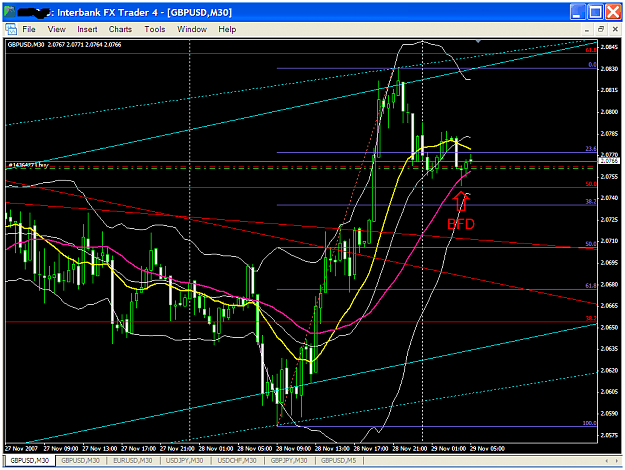Restore down the chart child window
This screenshot has height=470, width=625.
tap(601, 29)
